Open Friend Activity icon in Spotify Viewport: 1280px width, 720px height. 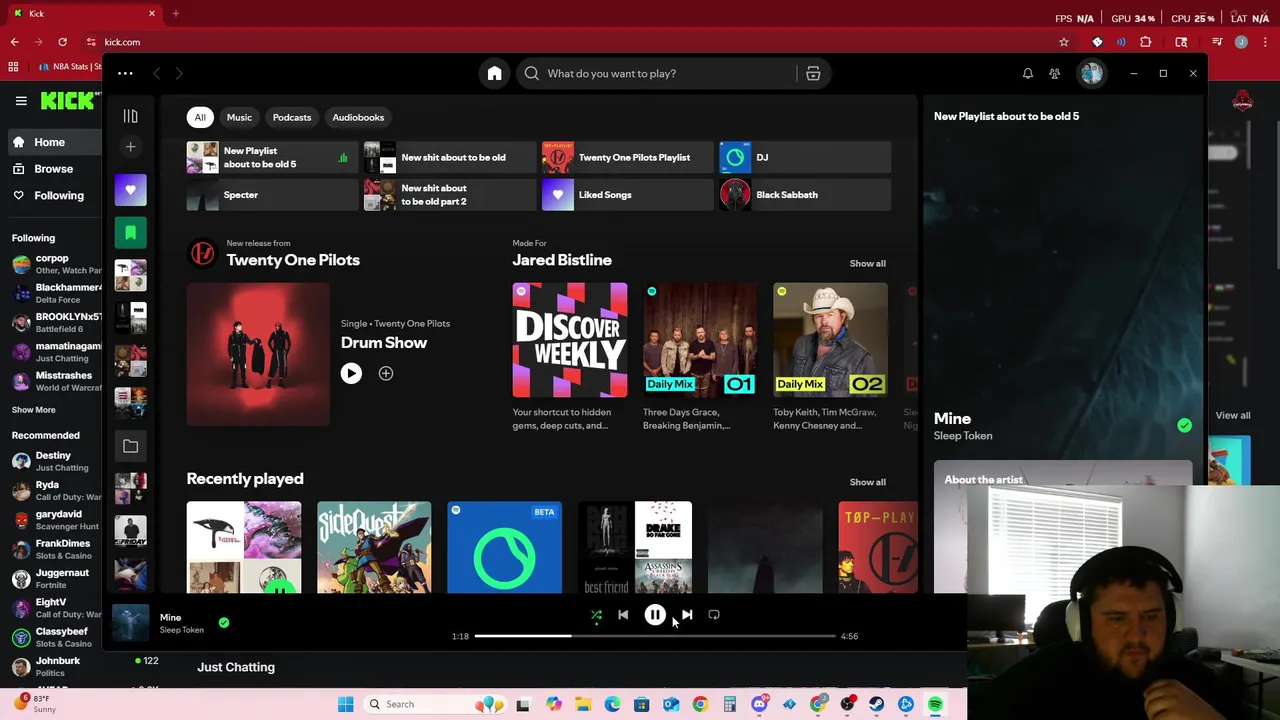(1054, 73)
